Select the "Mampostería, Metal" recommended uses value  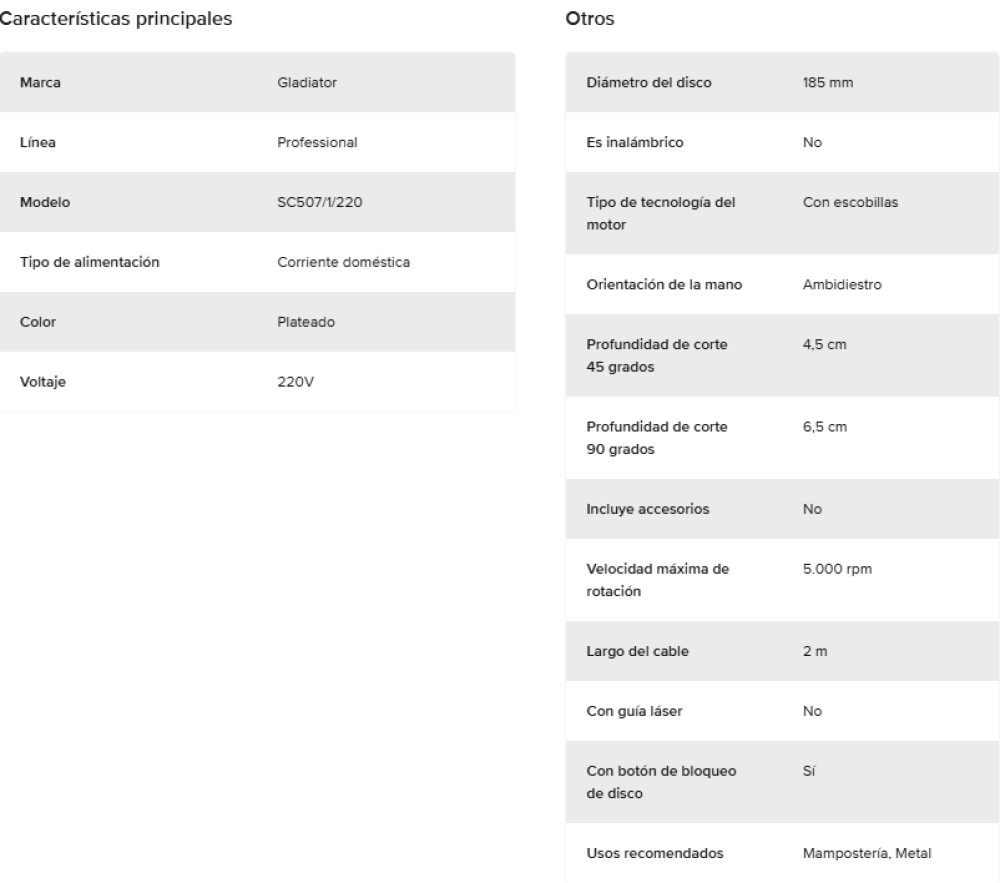(x=867, y=853)
